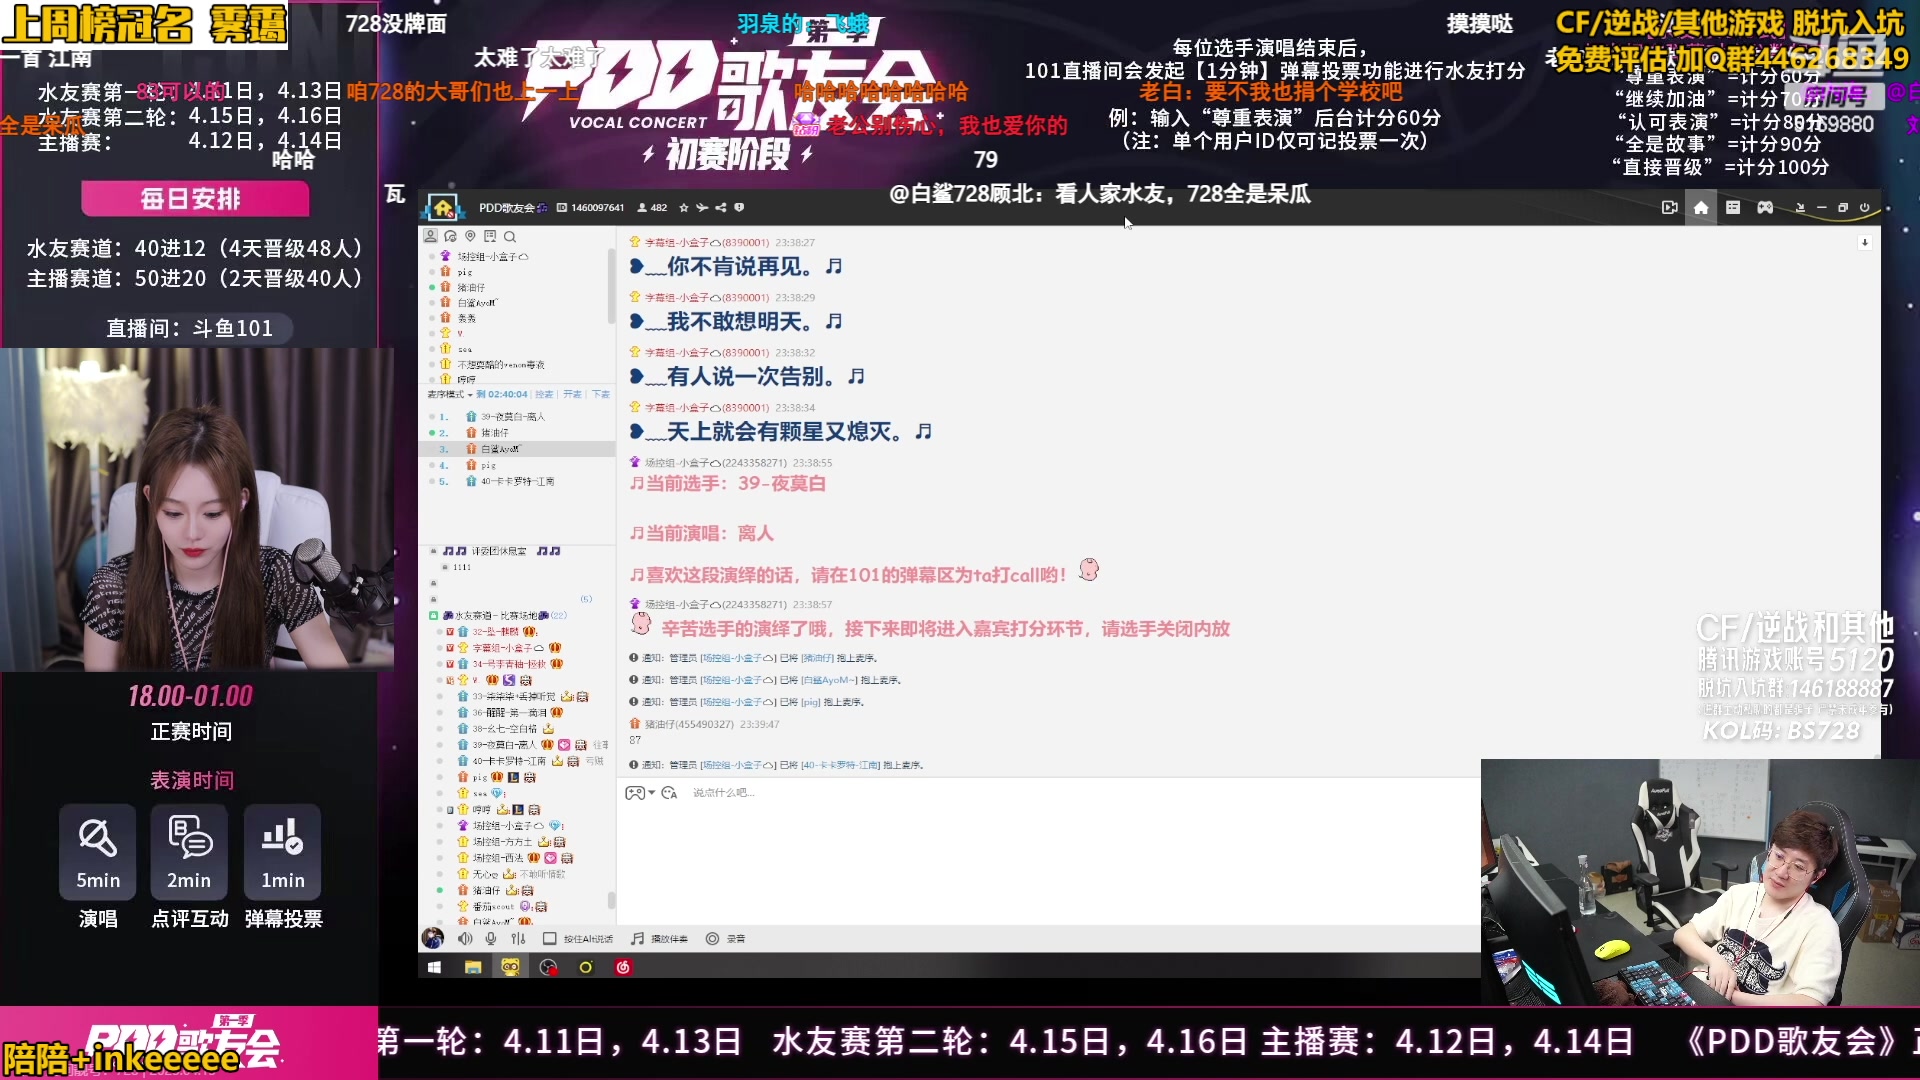Click the airplane jump icon in title bar
The image size is (1920, 1080).
(702, 208)
